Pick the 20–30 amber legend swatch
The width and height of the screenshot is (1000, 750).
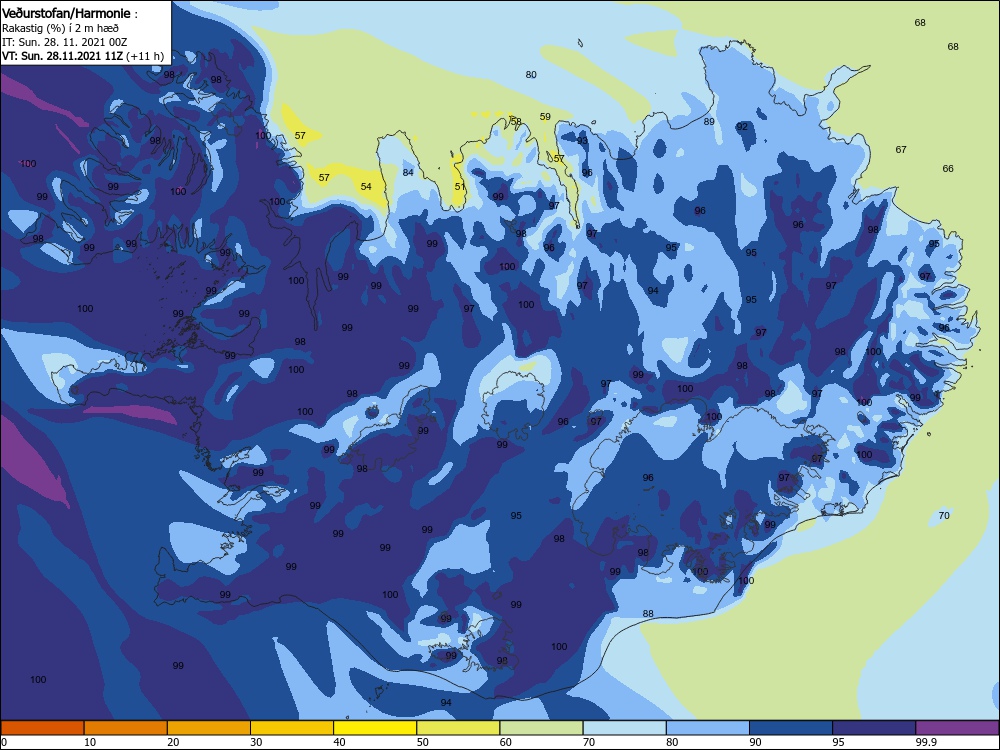(209, 728)
